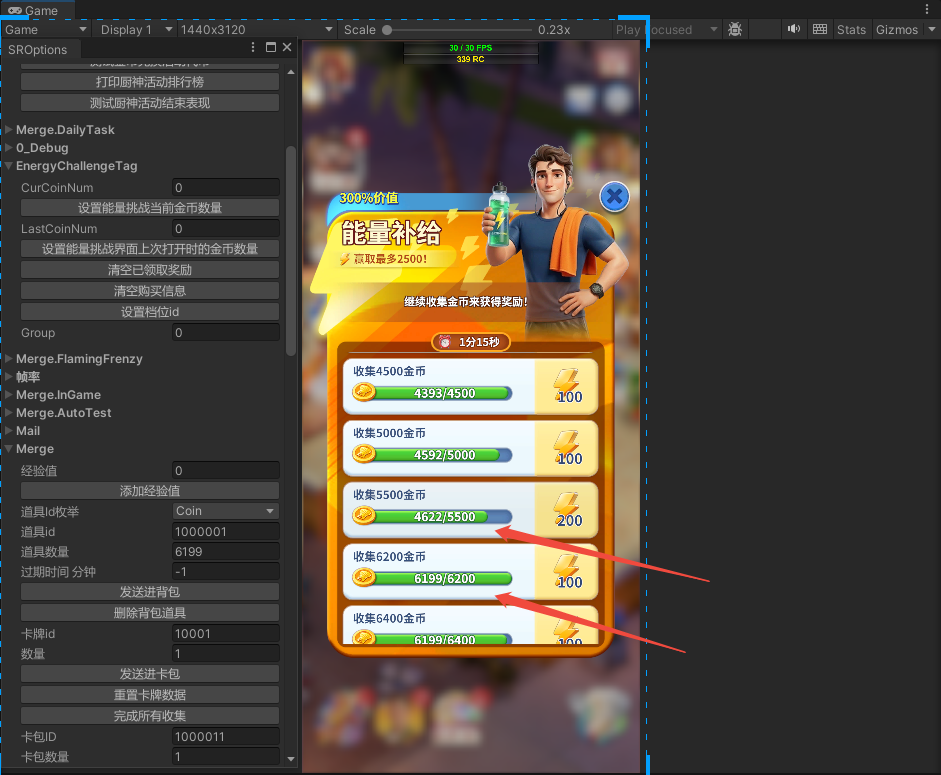Open the 道具Id枚举 Coin dropdown
The image size is (941, 775).
[226, 511]
